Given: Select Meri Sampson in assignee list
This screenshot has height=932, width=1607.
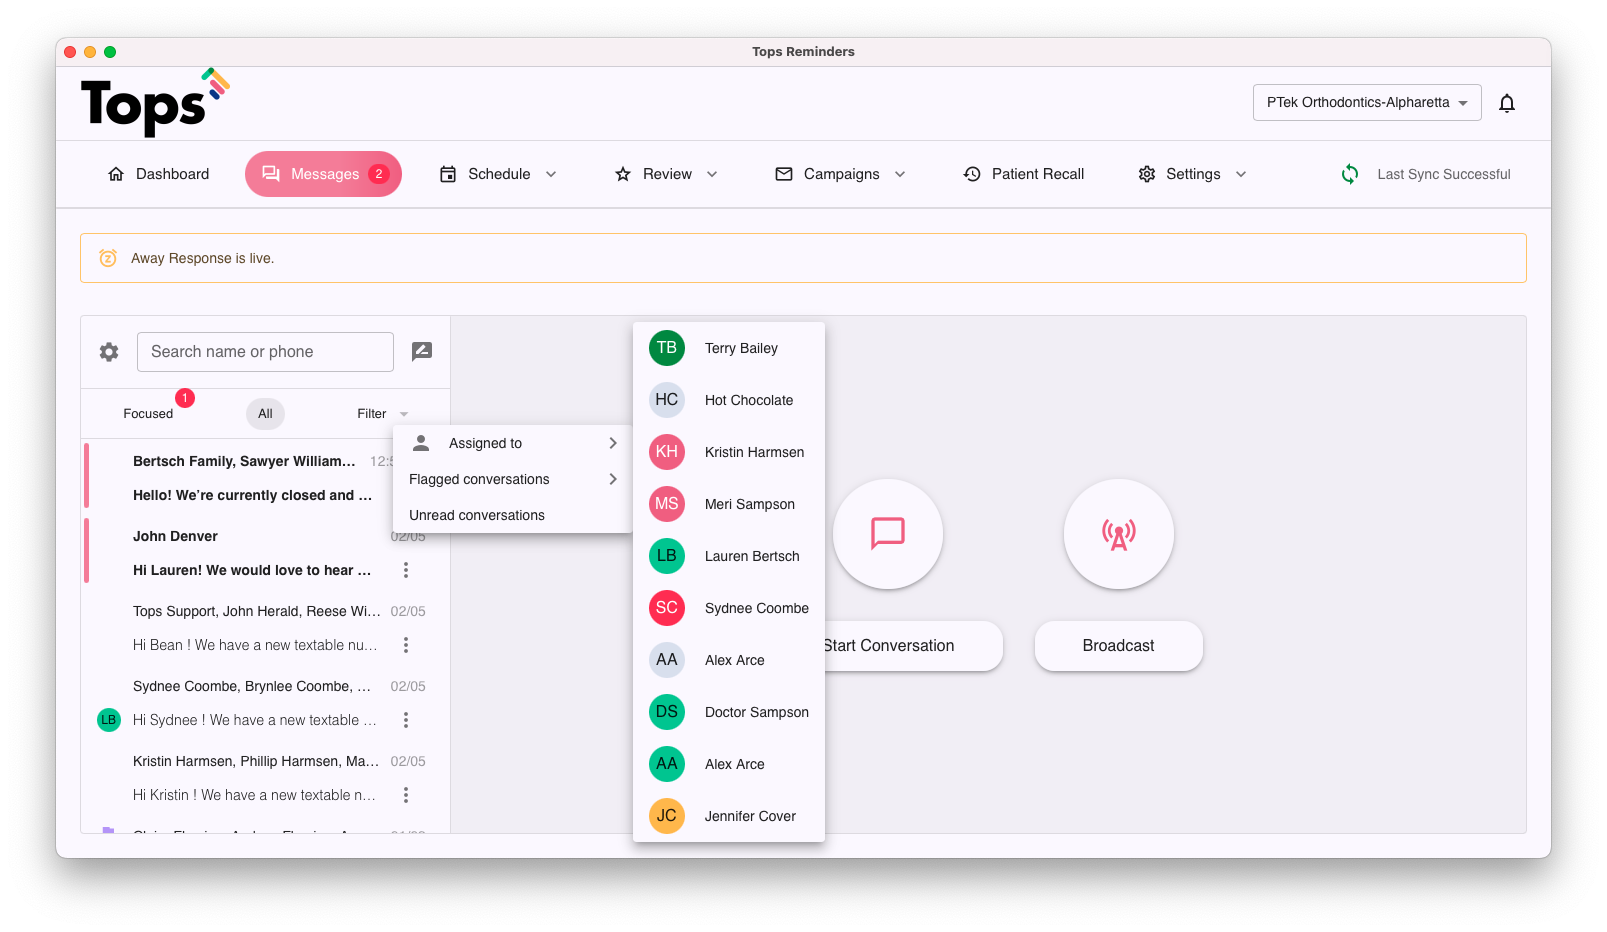Looking at the screenshot, I should [x=729, y=504].
